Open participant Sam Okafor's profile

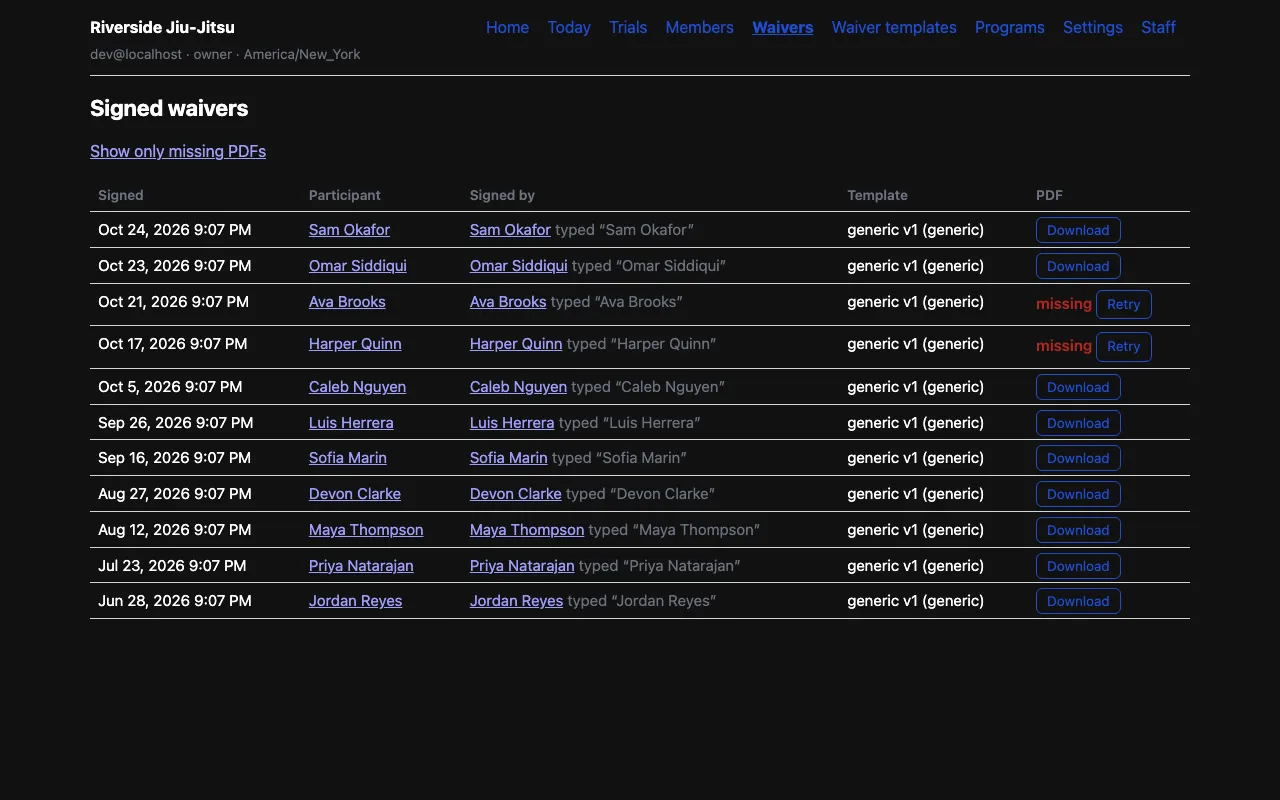coord(349,230)
